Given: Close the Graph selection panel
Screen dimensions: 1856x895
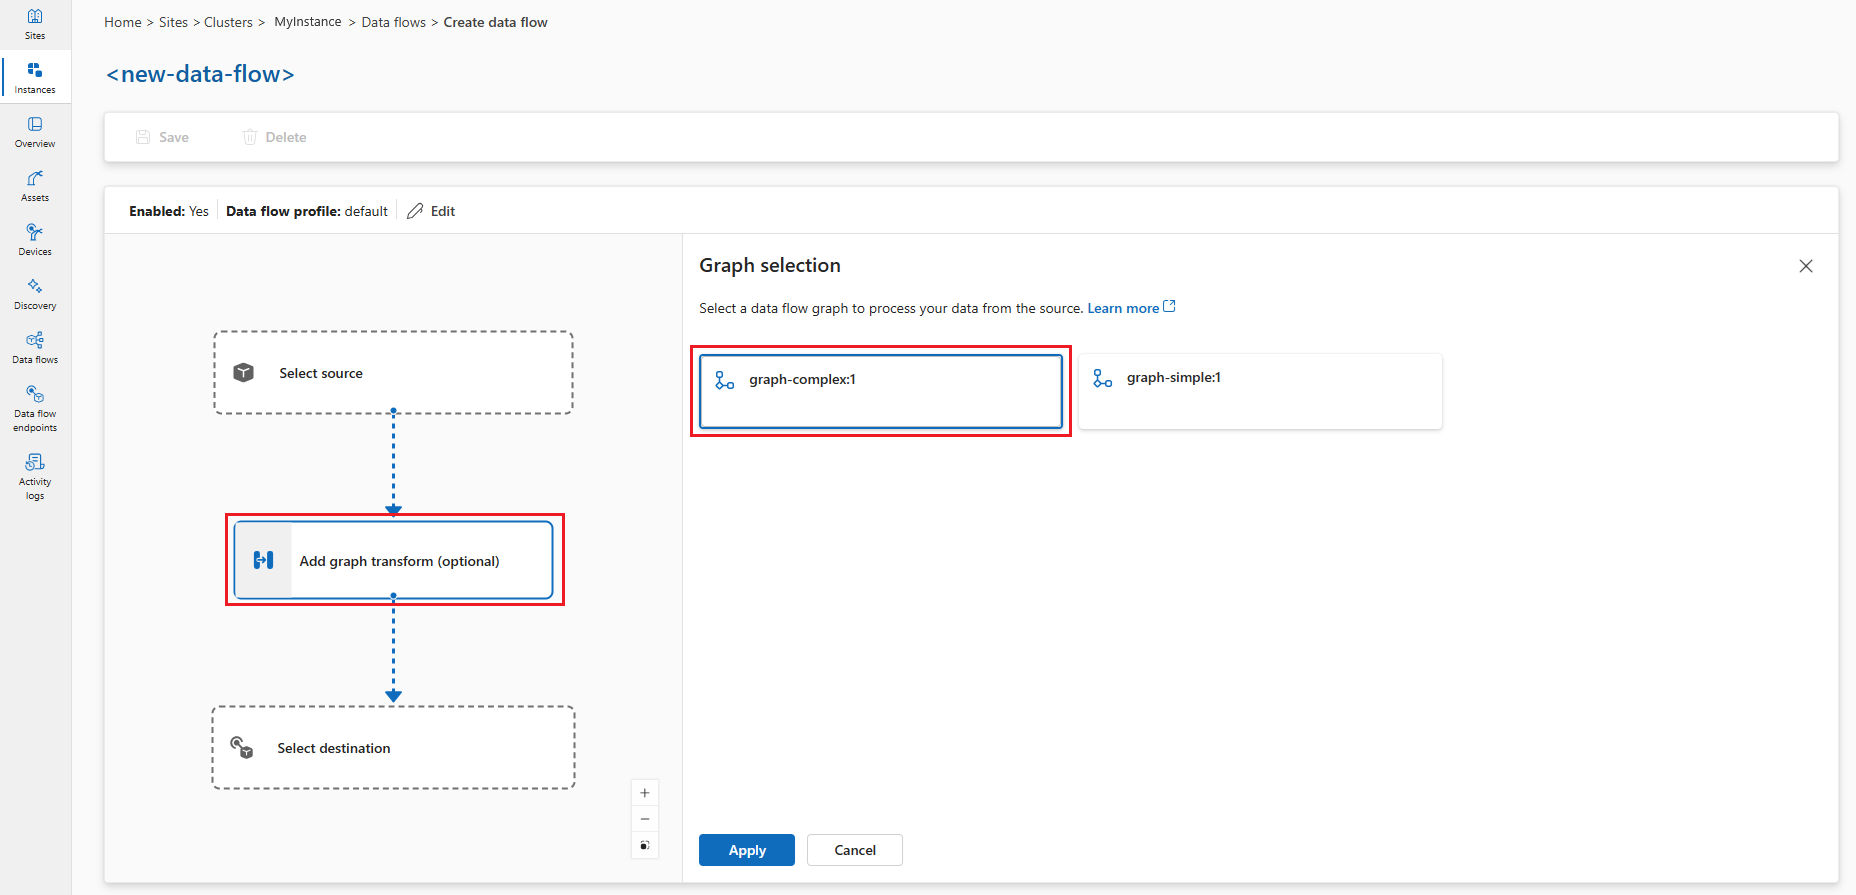Looking at the screenshot, I should click(1805, 266).
